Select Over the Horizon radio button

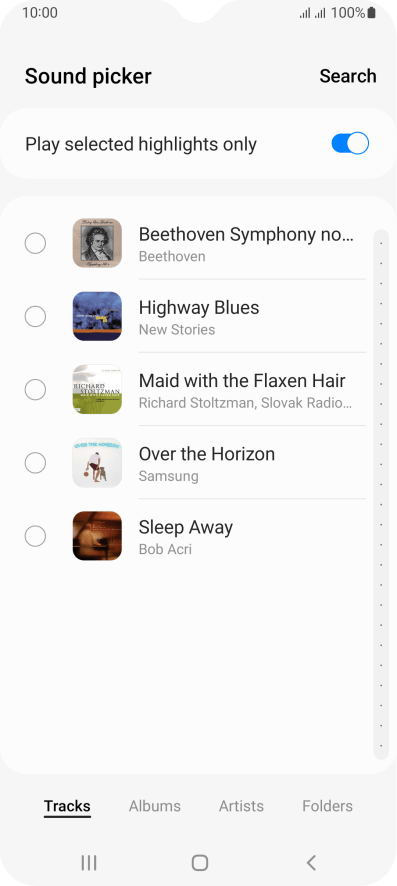pyautogui.click(x=35, y=463)
